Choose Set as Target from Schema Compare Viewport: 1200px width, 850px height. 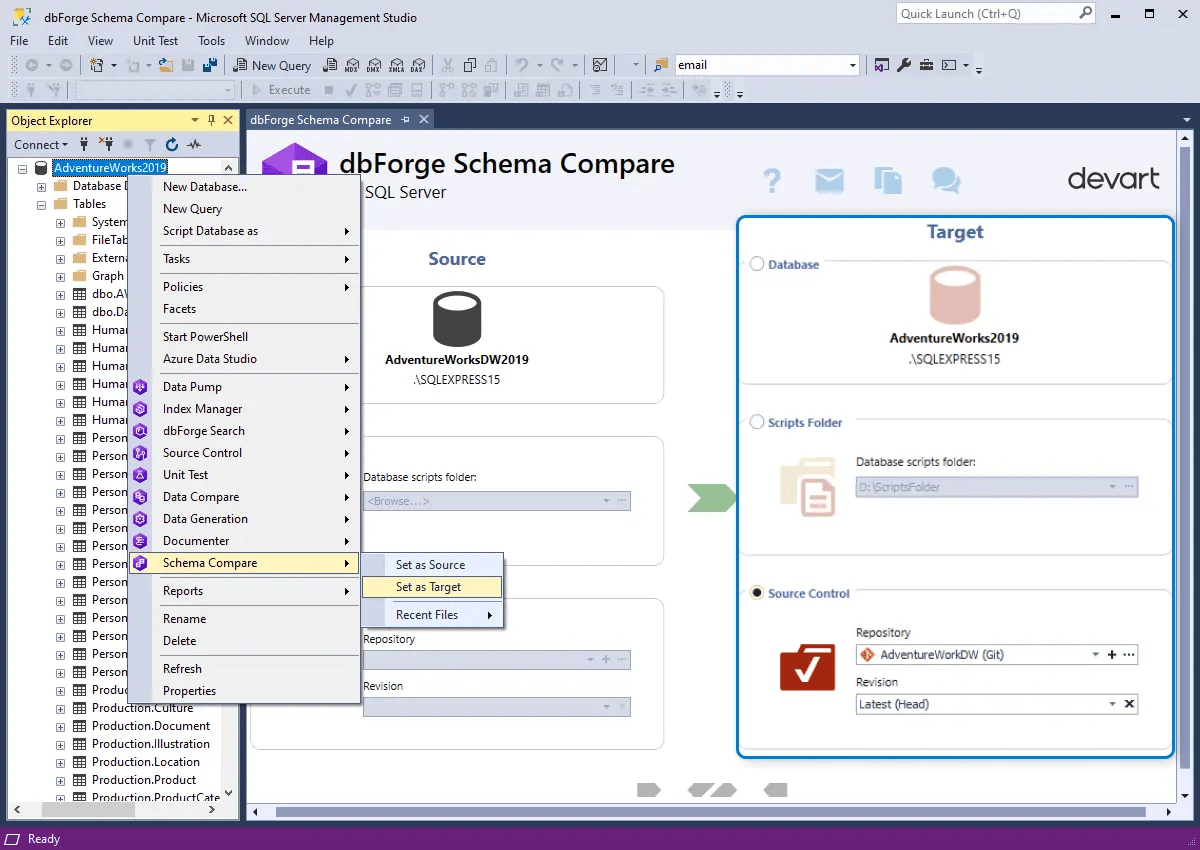(x=431, y=587)
